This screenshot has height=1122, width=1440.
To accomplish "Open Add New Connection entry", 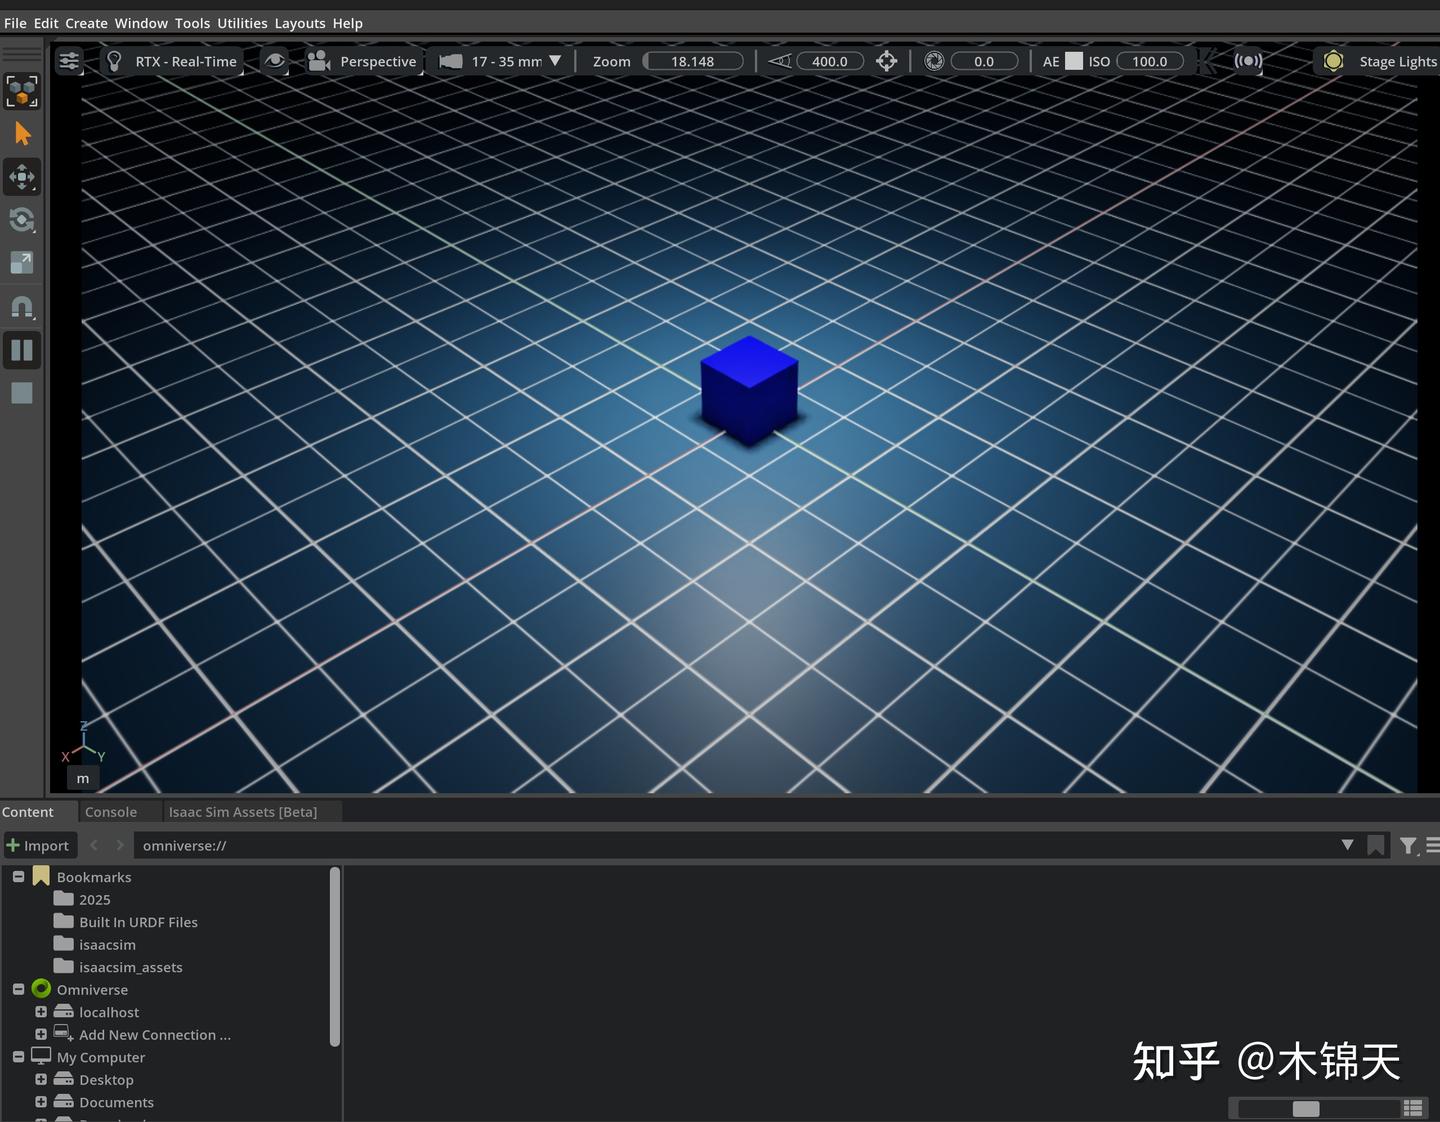I will [155, 1034].
